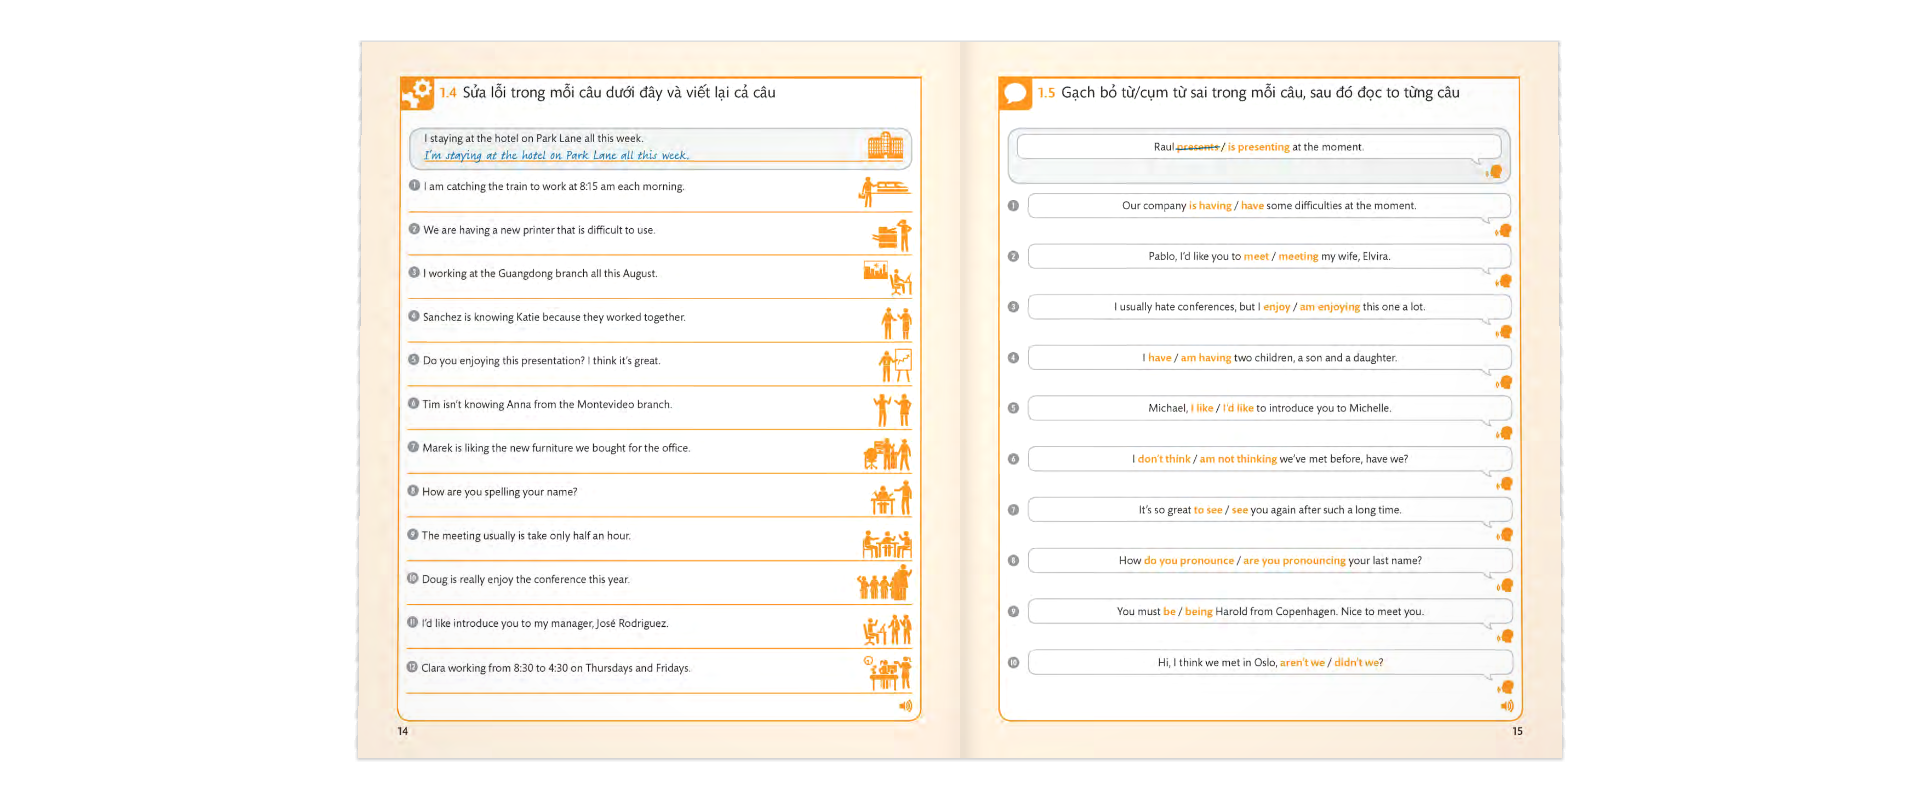Image resolution: width=1920 pixels, height=797 pixels.
Task: Select 'is having' in the company sentence
Action: tap(1210, 206)
